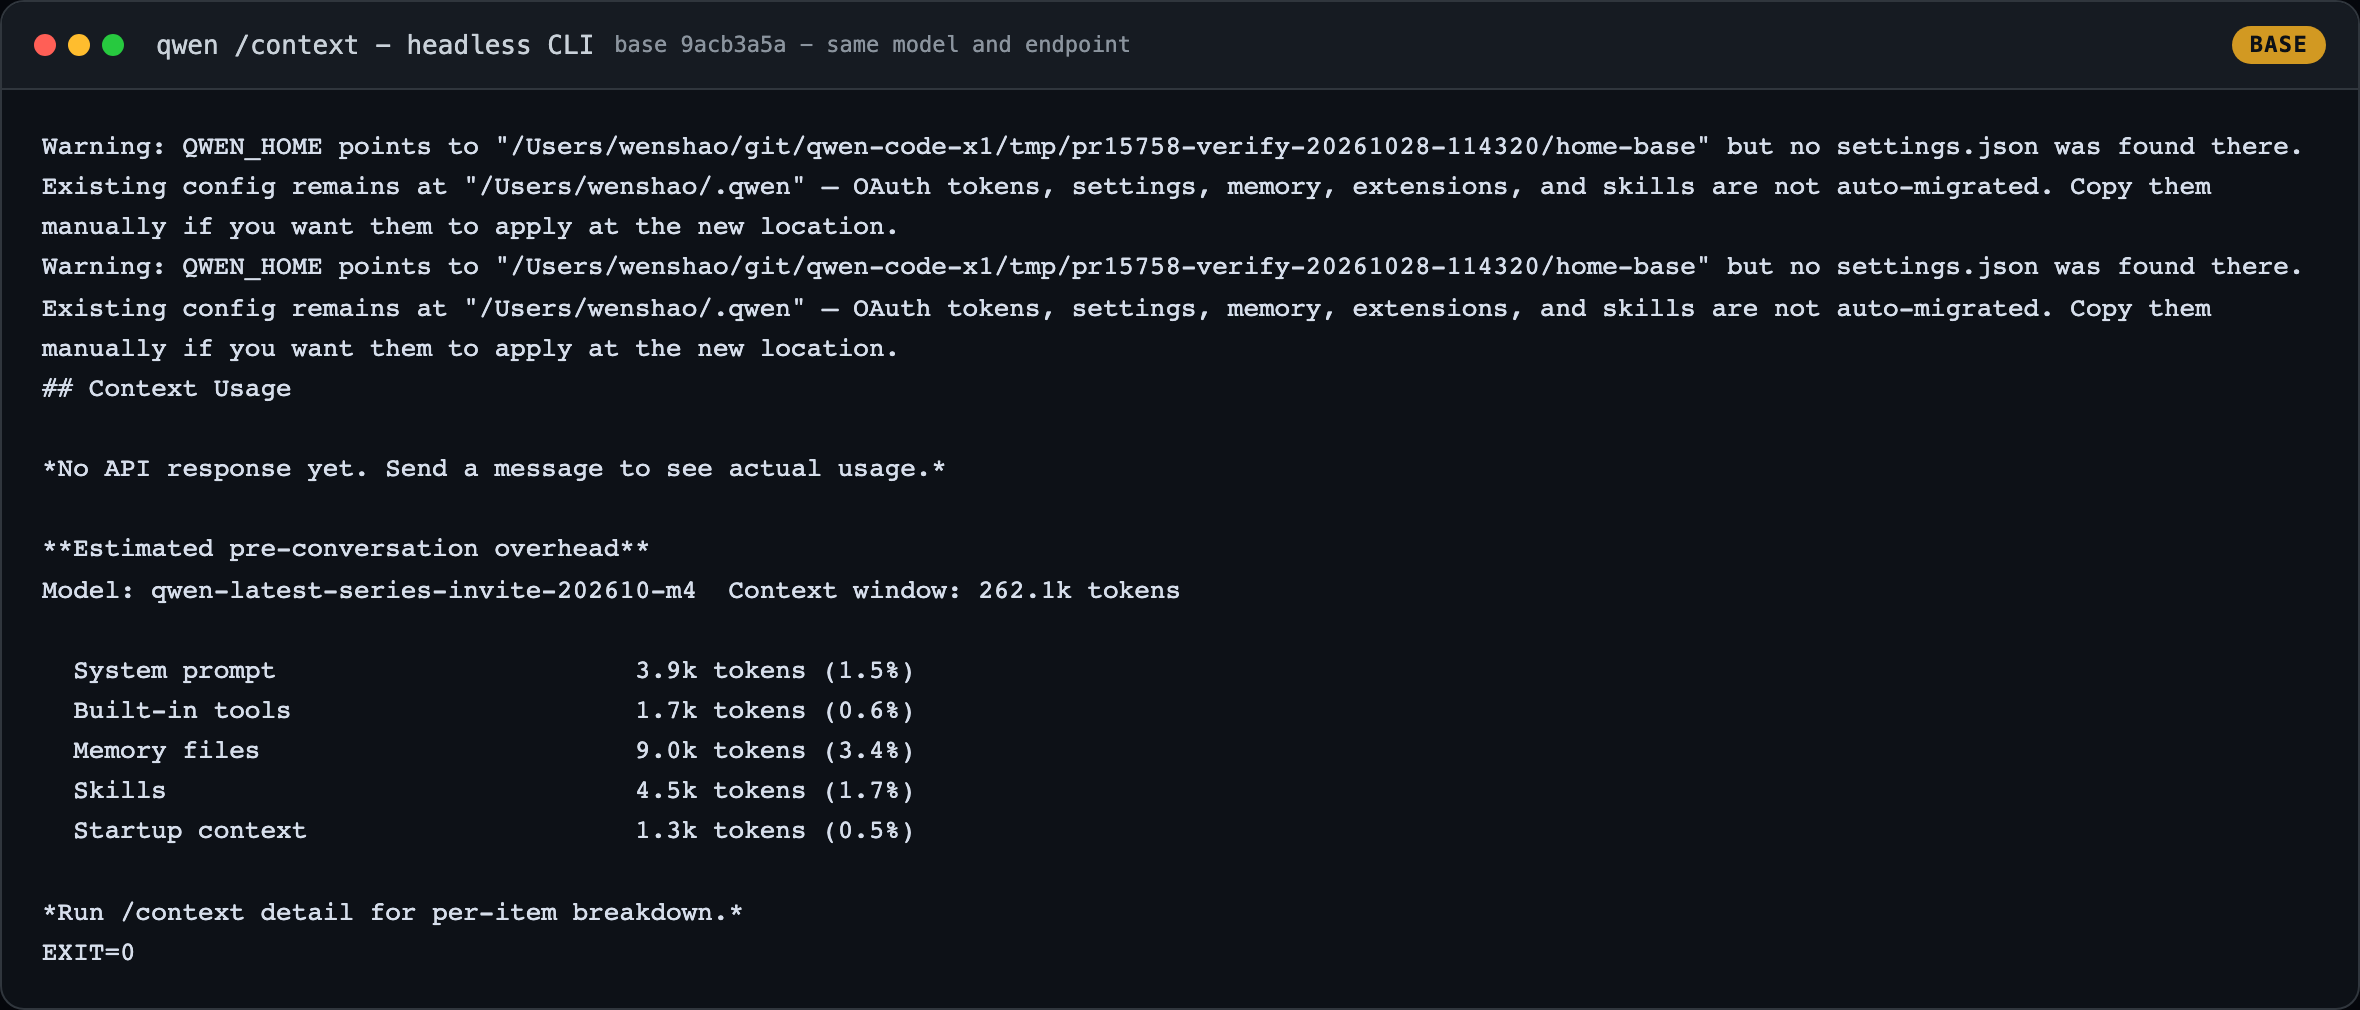This screenshot has width=2360, height=1010.
Task: Click the '## Context Usage' heading line
Action: click(x=166, y=388)
